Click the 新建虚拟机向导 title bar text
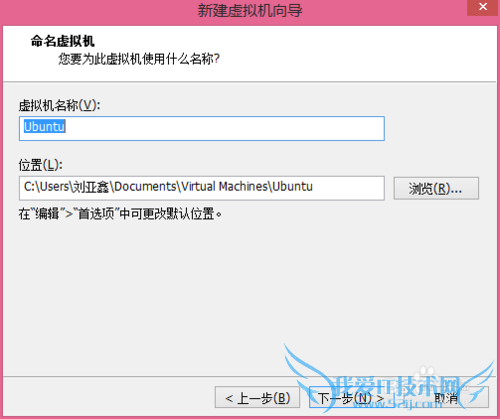This screenshot has width=500, height=419. (250, 10)
